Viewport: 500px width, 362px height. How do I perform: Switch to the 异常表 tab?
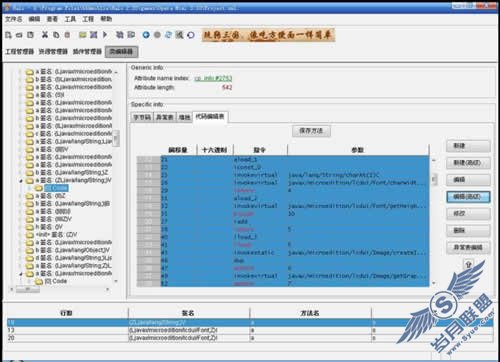pyautogui.click(x=165, y=117)
